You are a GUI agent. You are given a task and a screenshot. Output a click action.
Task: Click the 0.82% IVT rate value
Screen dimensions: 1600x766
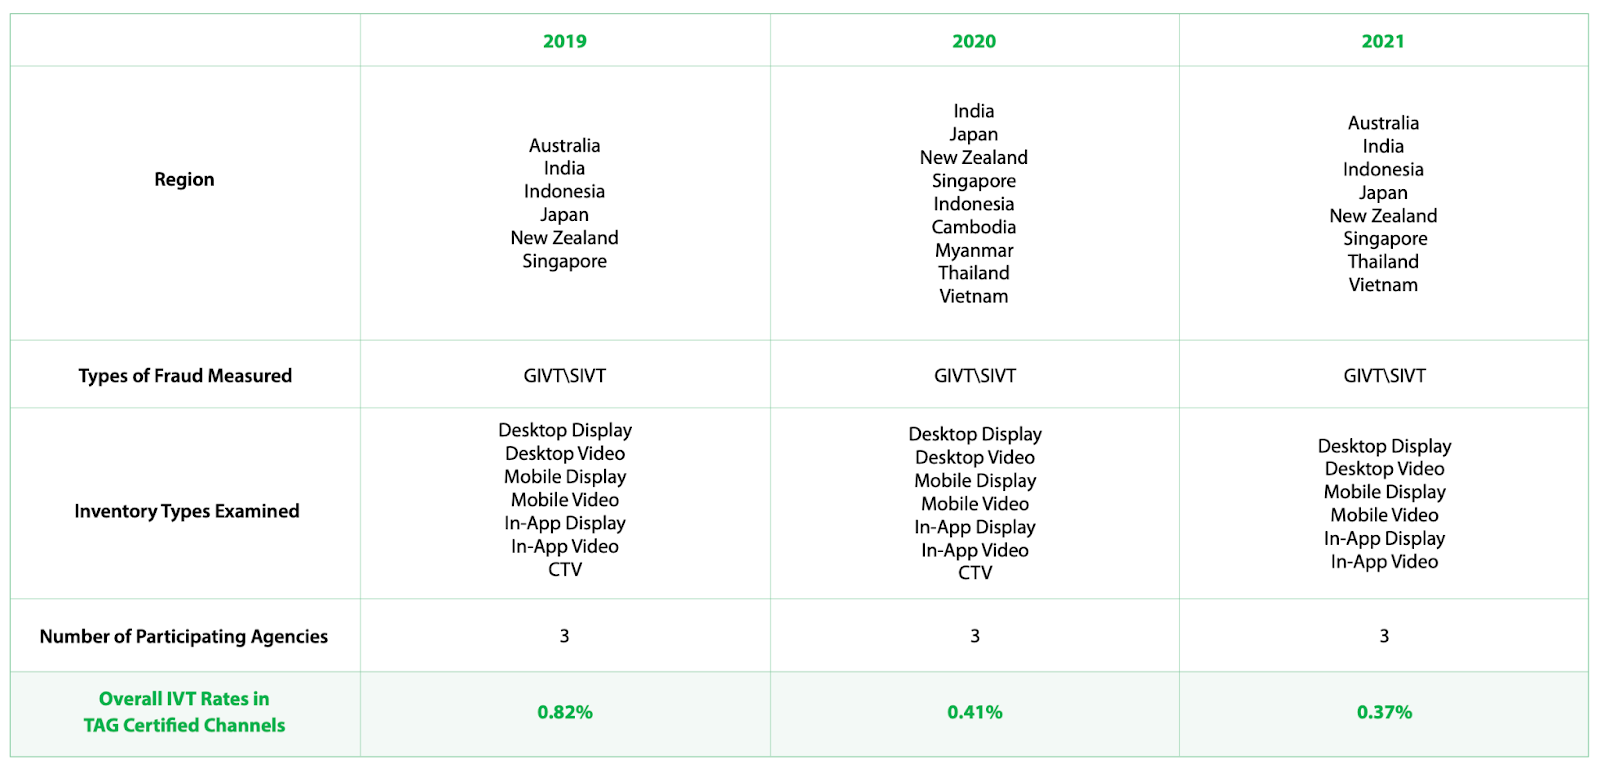[565, 712]
